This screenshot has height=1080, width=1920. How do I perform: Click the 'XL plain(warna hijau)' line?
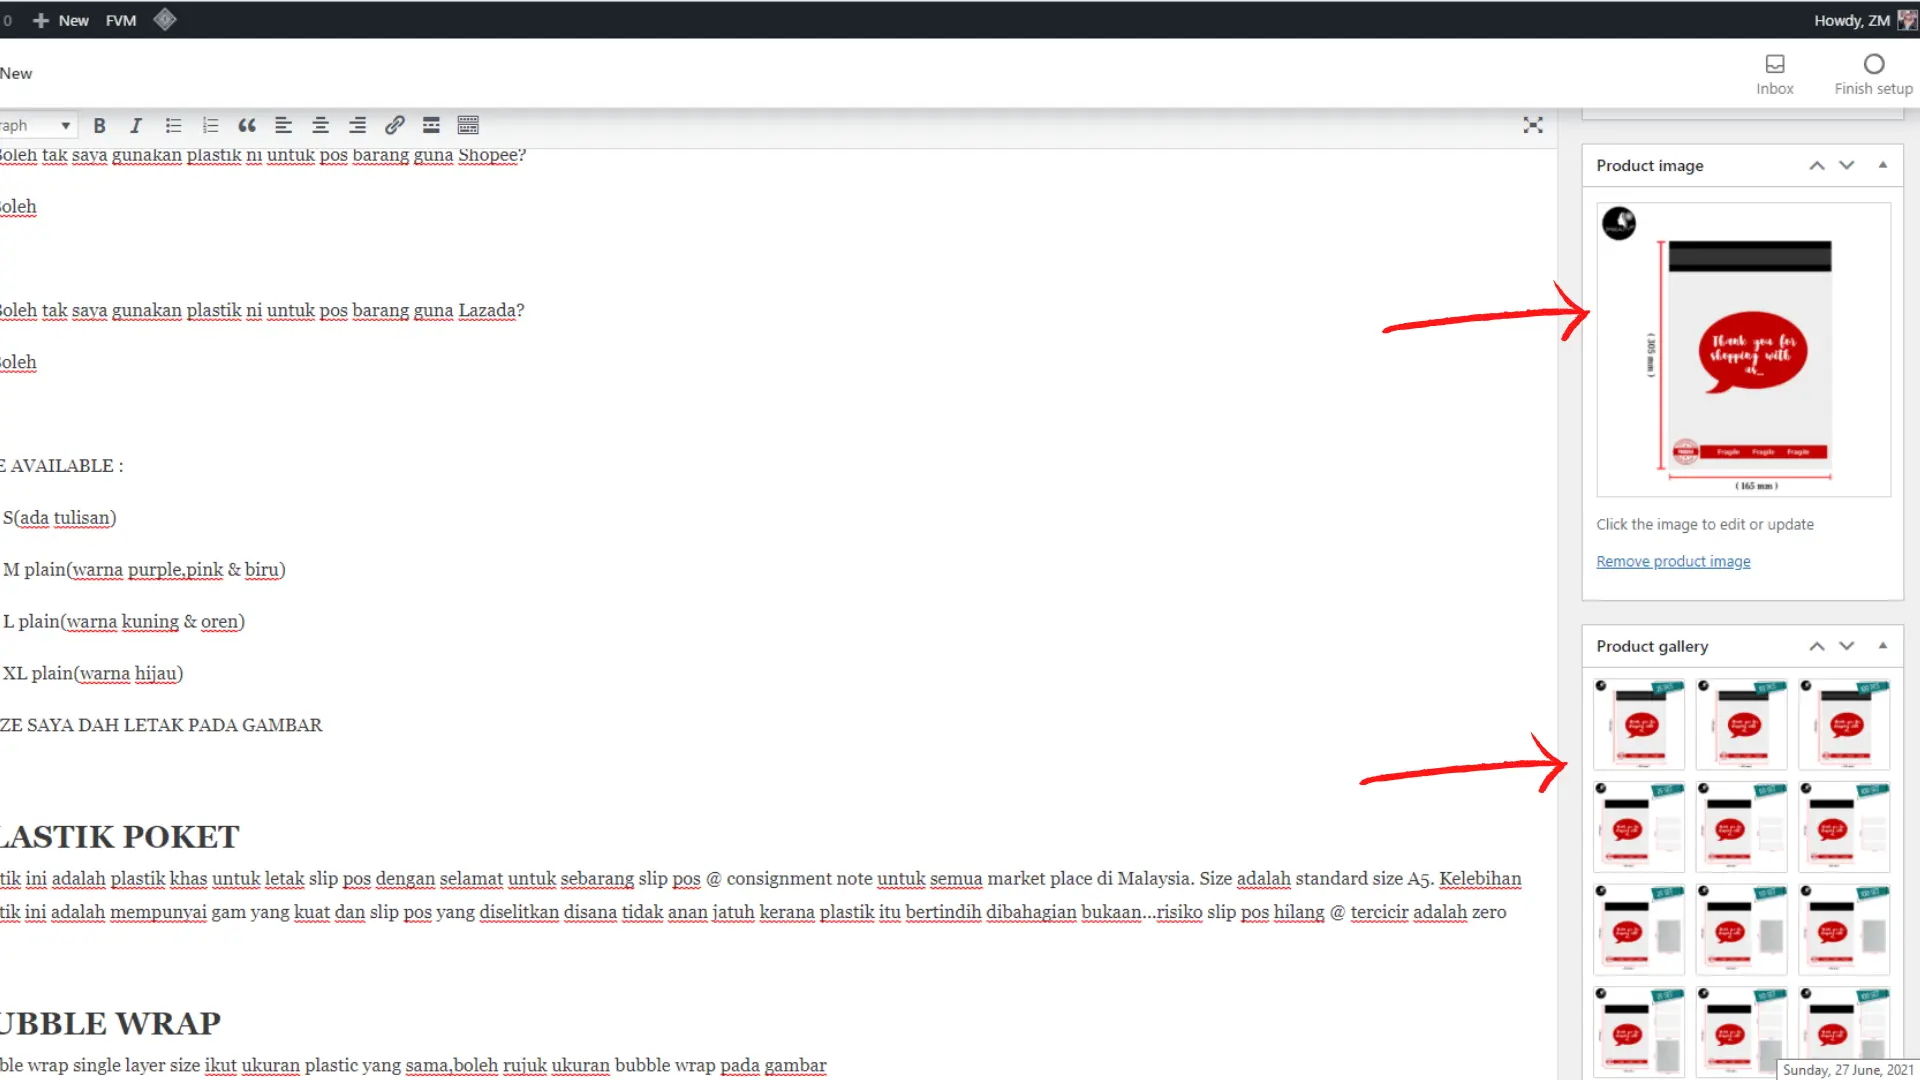pyautogui.click(x=93, y=673)
